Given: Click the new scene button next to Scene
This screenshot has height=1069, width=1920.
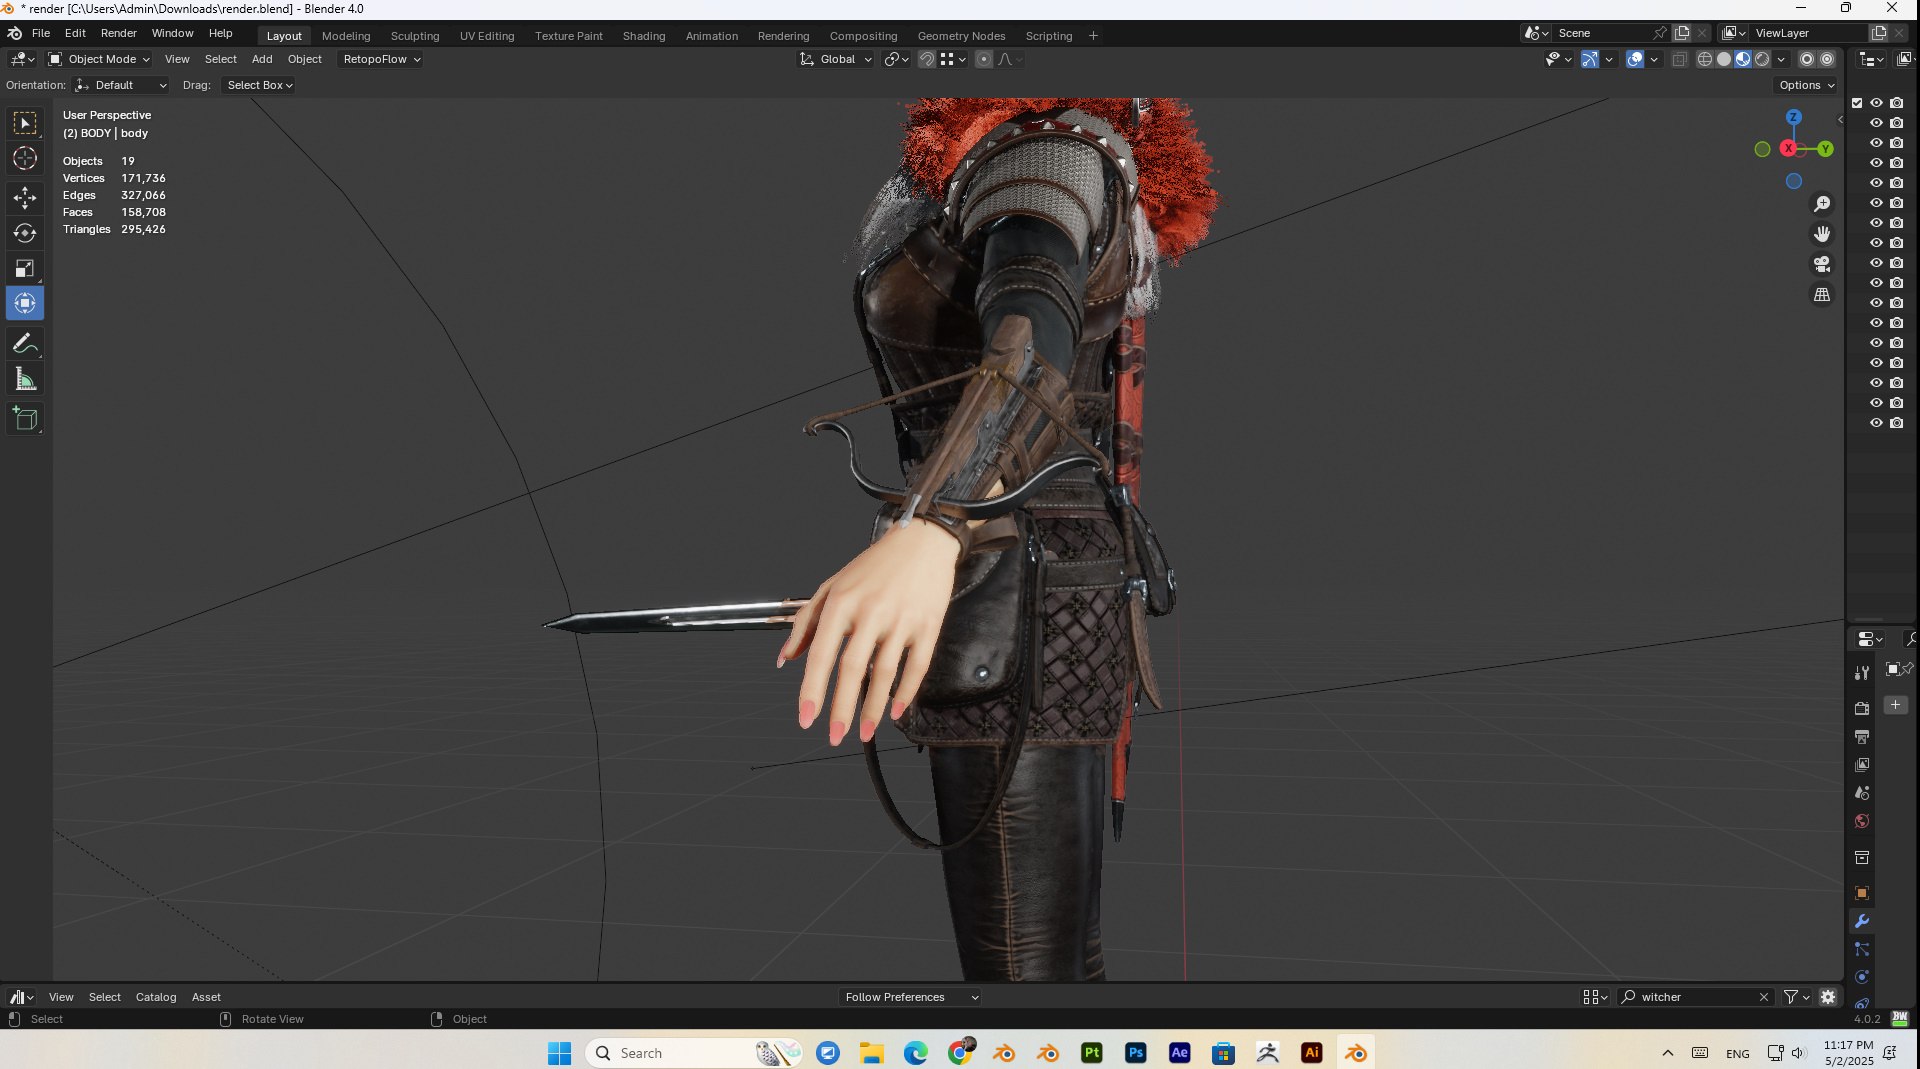Looking at the screenshot, I should [1682, 33].
